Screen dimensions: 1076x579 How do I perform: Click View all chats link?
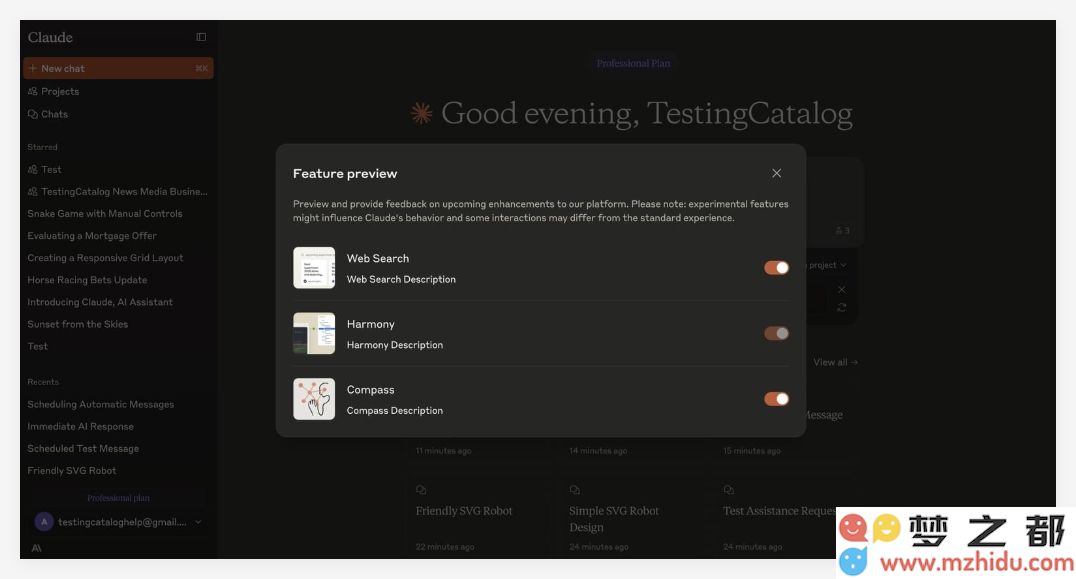(835, 362)
